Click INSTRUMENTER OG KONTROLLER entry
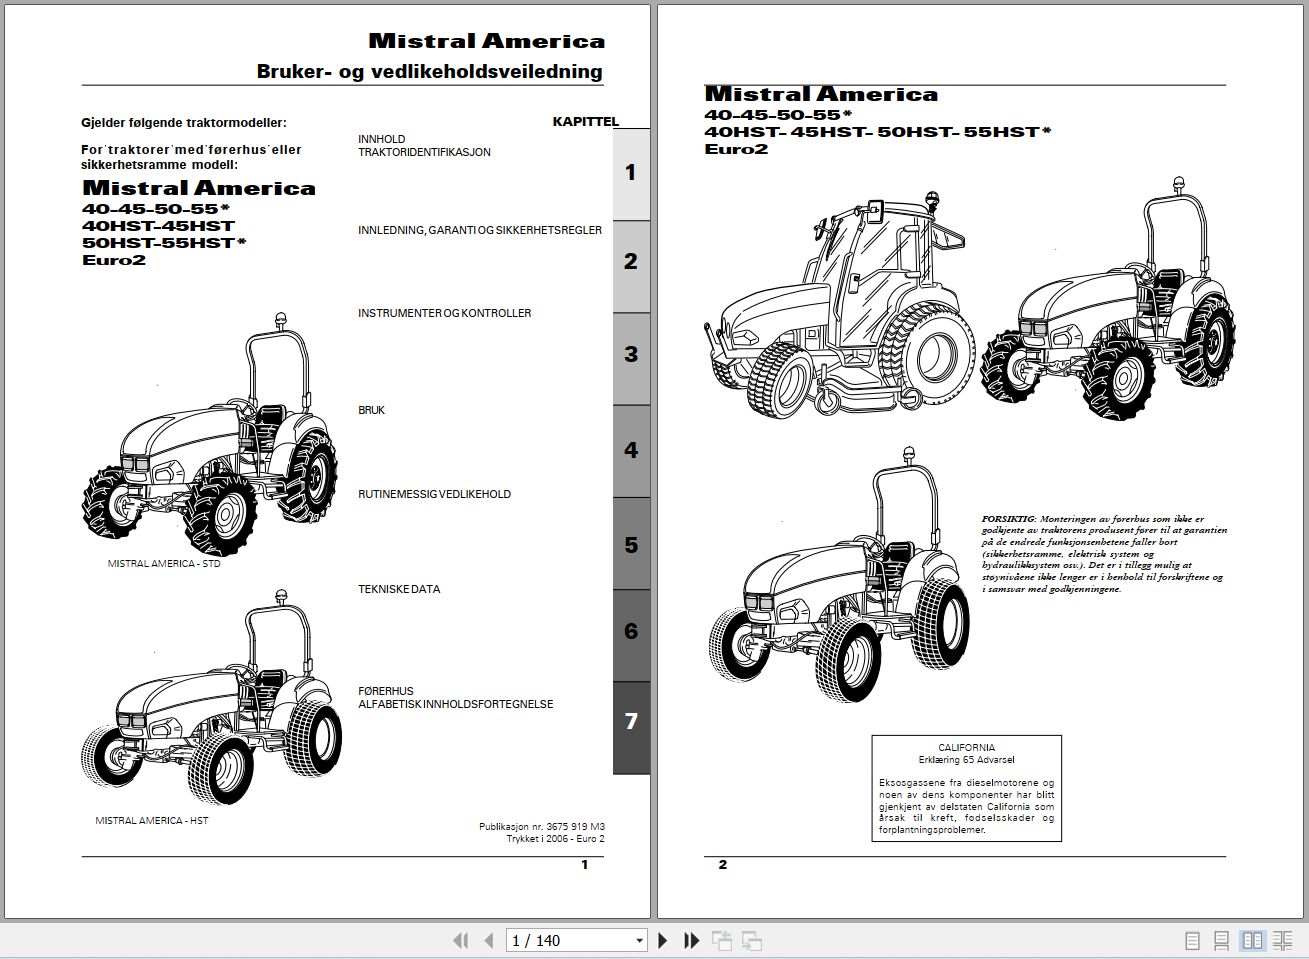The height and width of the screenshot is (959, 1309). click(x=445, y=313)
